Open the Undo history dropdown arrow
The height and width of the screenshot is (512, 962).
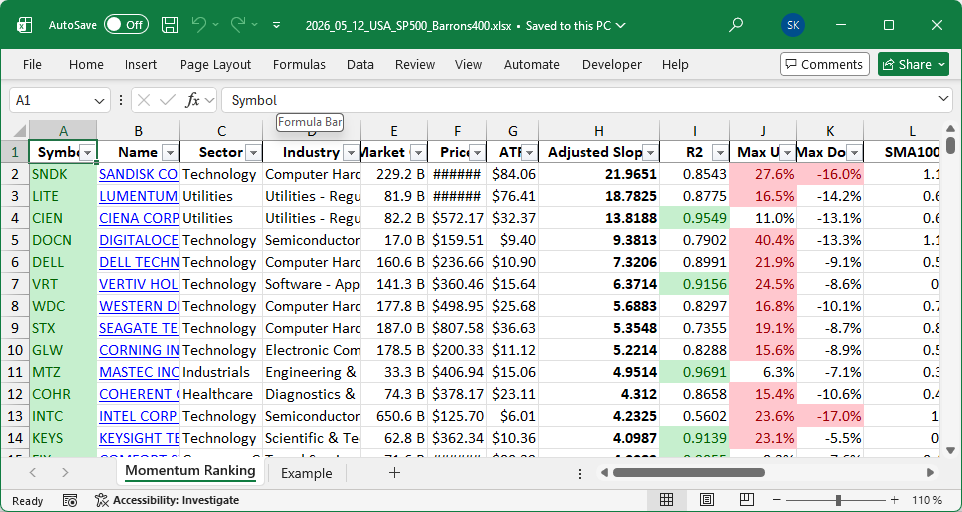coord(215,25)
